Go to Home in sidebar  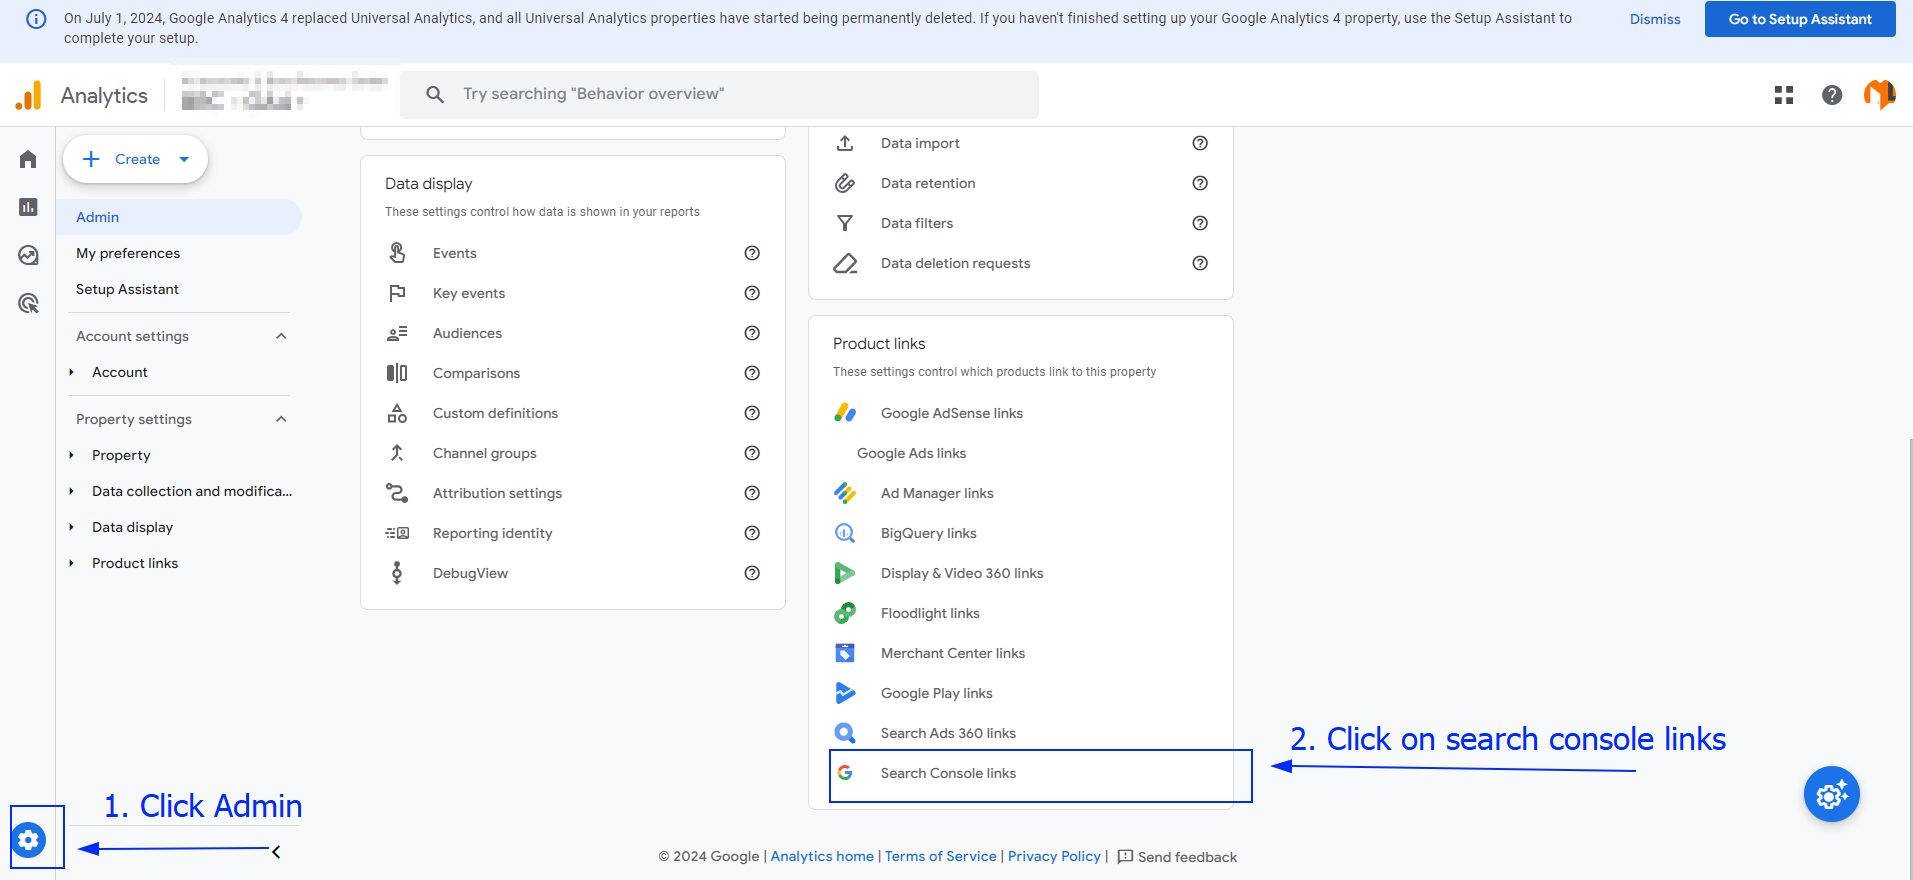coord(28,159)
